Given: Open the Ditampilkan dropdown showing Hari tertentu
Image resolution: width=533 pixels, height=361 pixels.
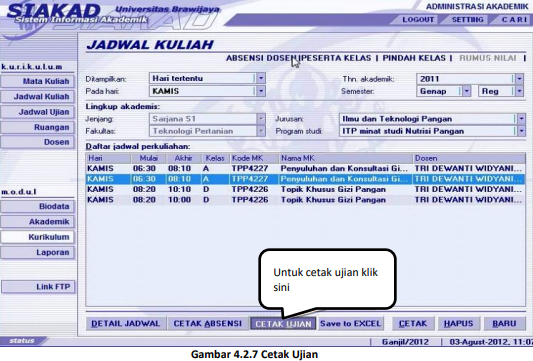Looking at the screenshot, I should [261, 79].
